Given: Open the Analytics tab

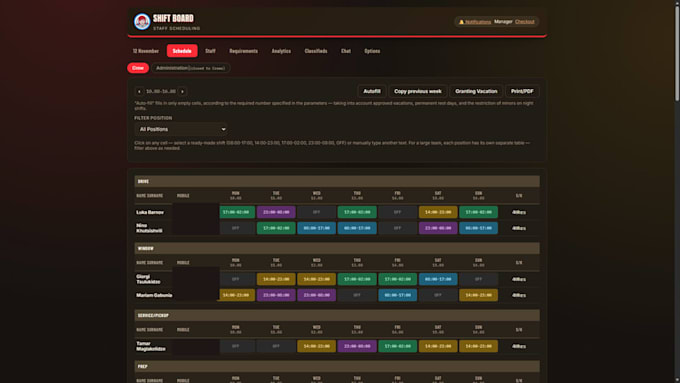Looking at the screenshot, I should coord(281,51).
